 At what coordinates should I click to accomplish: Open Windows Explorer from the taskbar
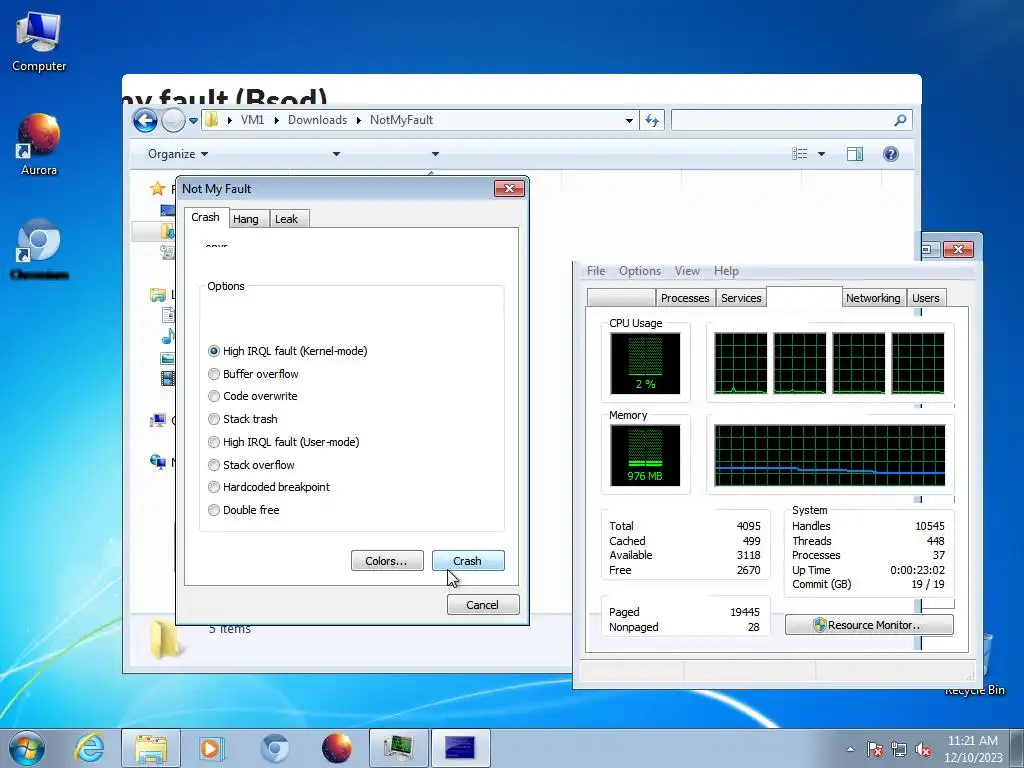[151, 748]
